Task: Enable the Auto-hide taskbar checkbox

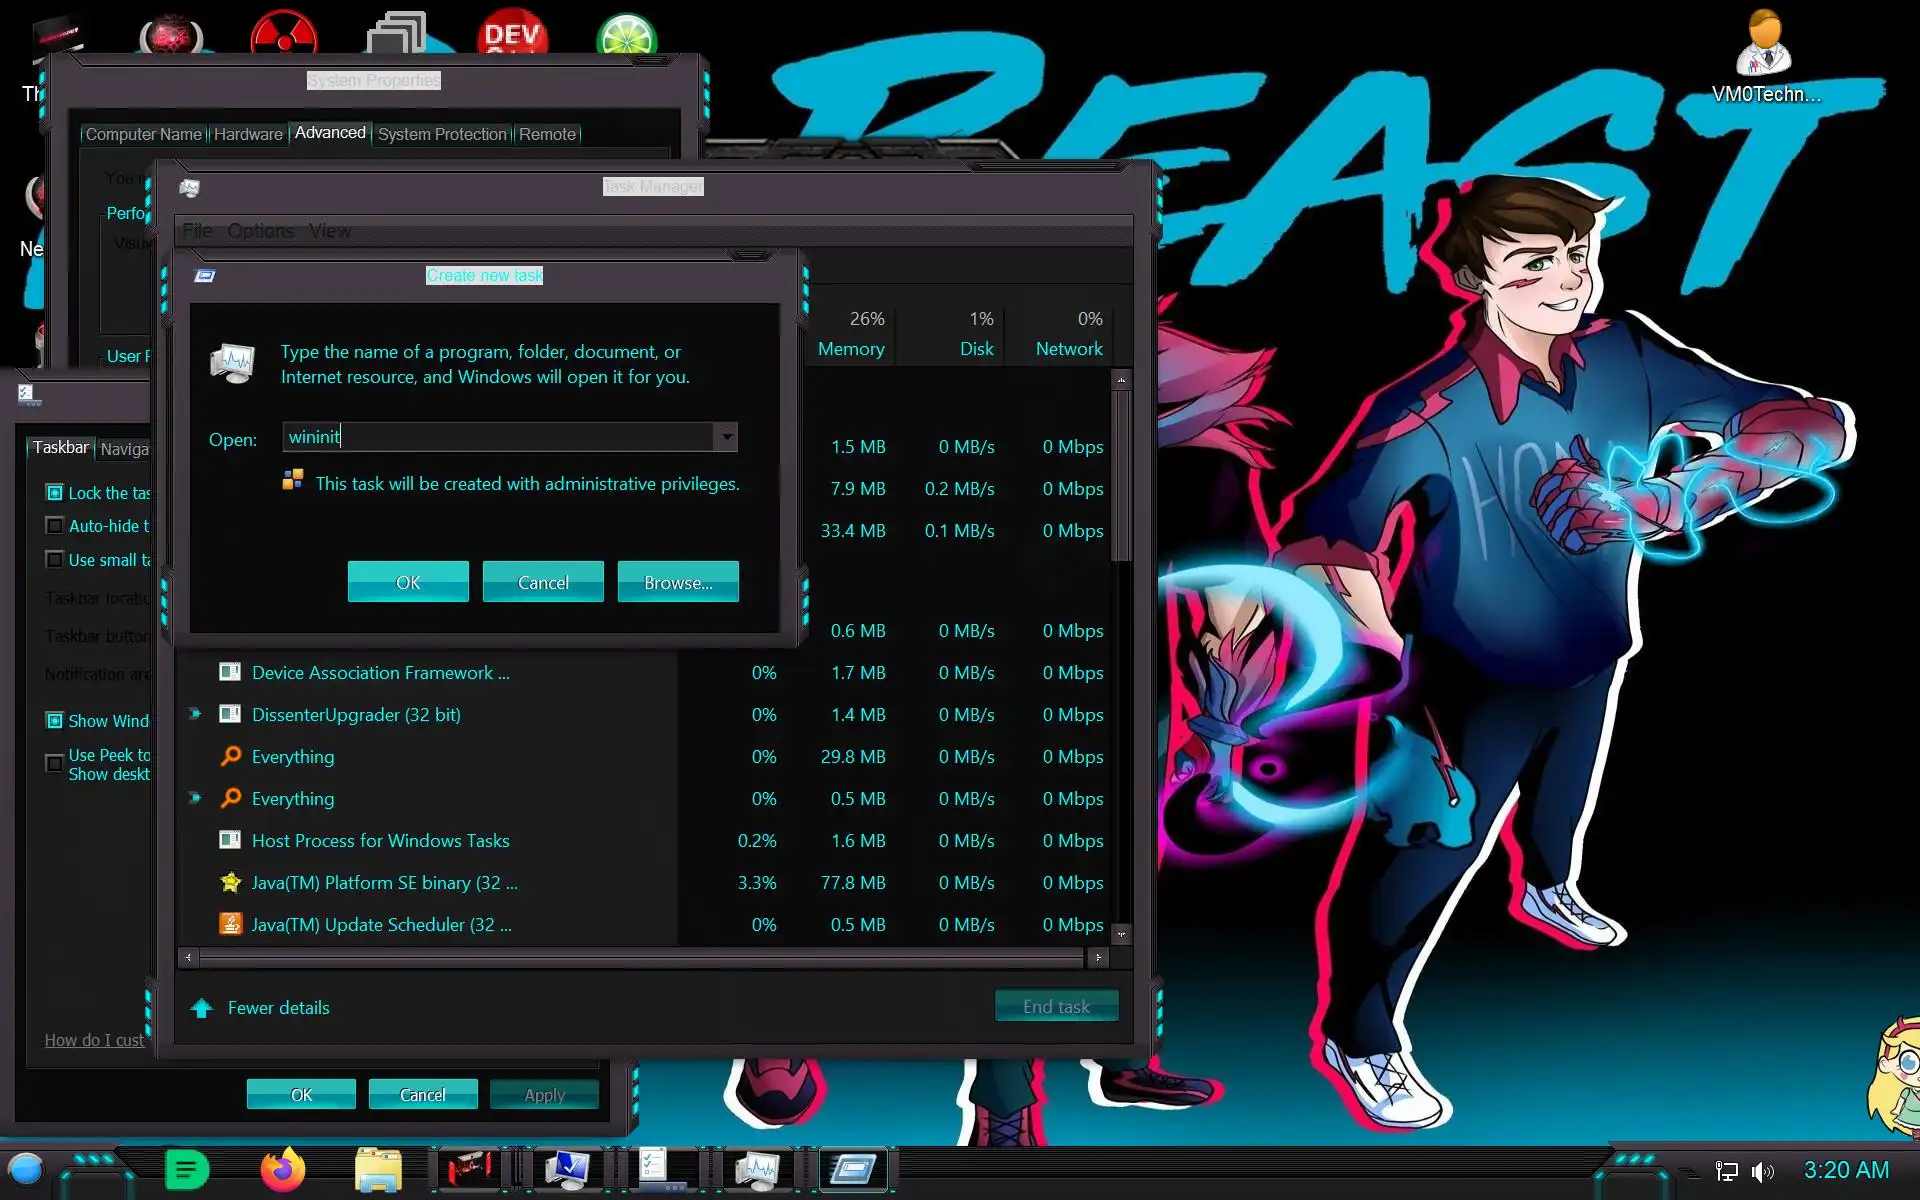Action: coord(55,526)
